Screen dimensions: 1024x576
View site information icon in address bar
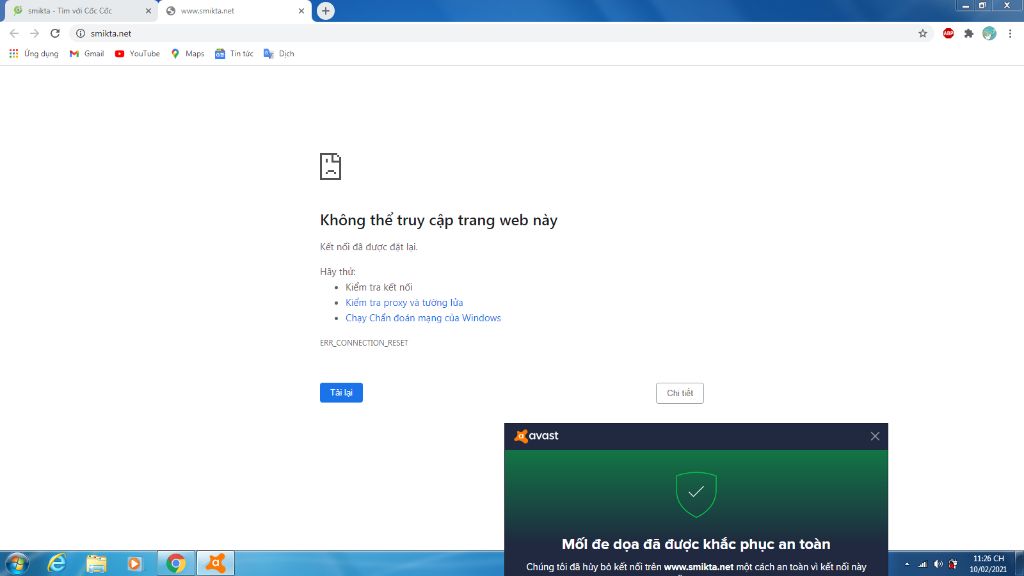[x=80, y=33]
